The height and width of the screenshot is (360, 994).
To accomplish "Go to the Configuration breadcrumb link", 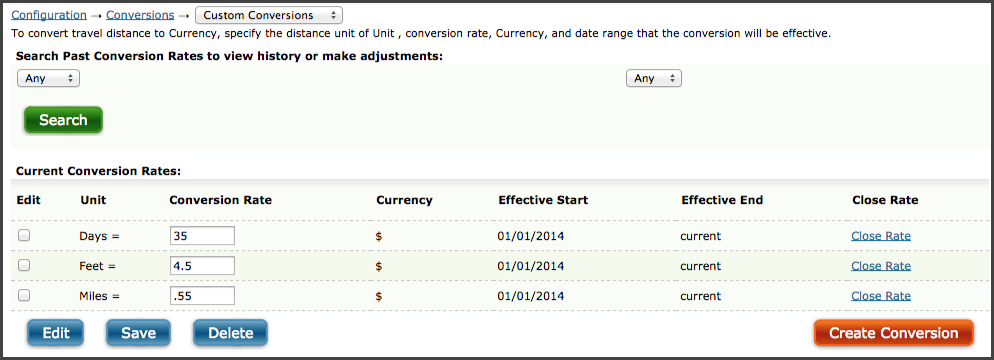I will pyautogui.click(x=49, y=15).
